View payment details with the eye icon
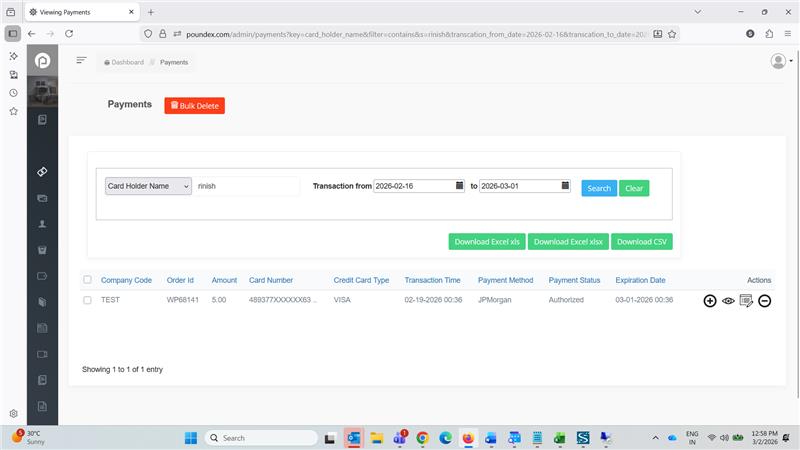This screenshot has height=450, width=800. [728, 301]
